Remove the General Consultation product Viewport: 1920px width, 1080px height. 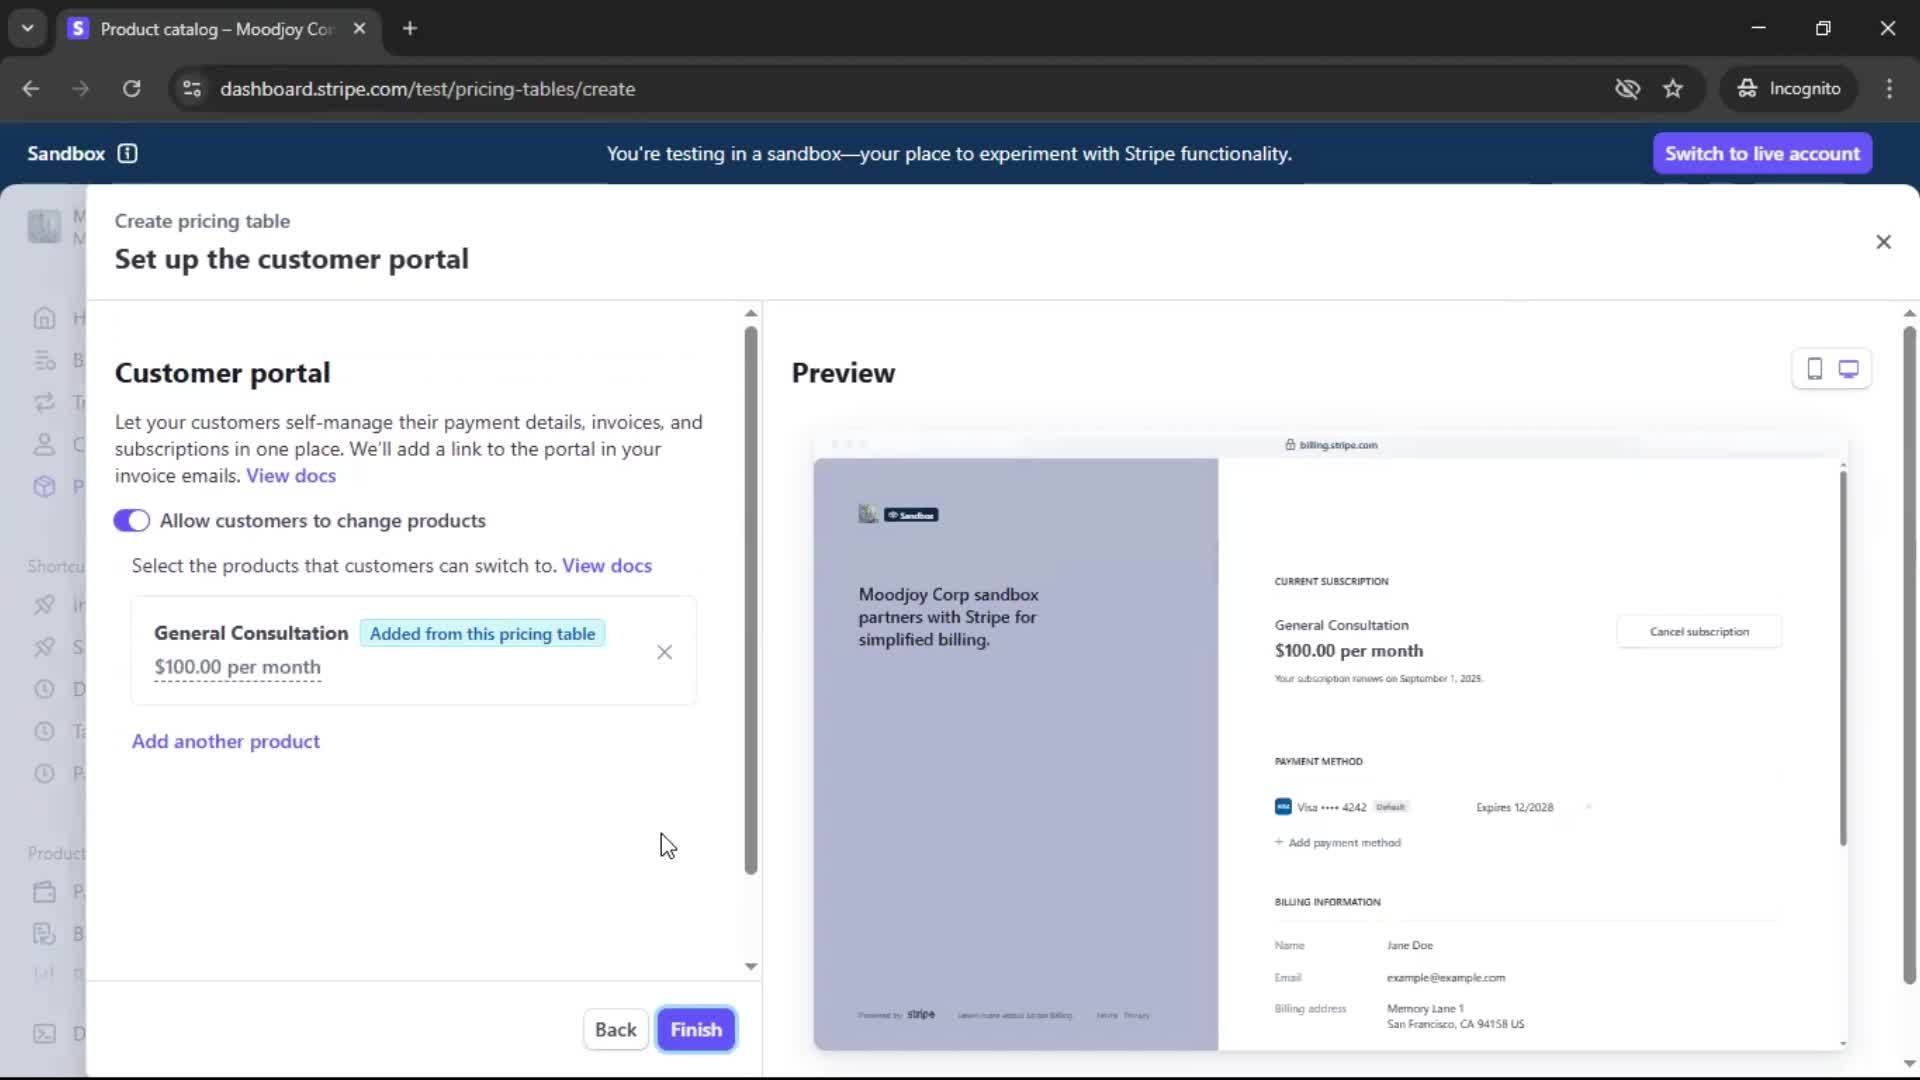pos(664,652)
